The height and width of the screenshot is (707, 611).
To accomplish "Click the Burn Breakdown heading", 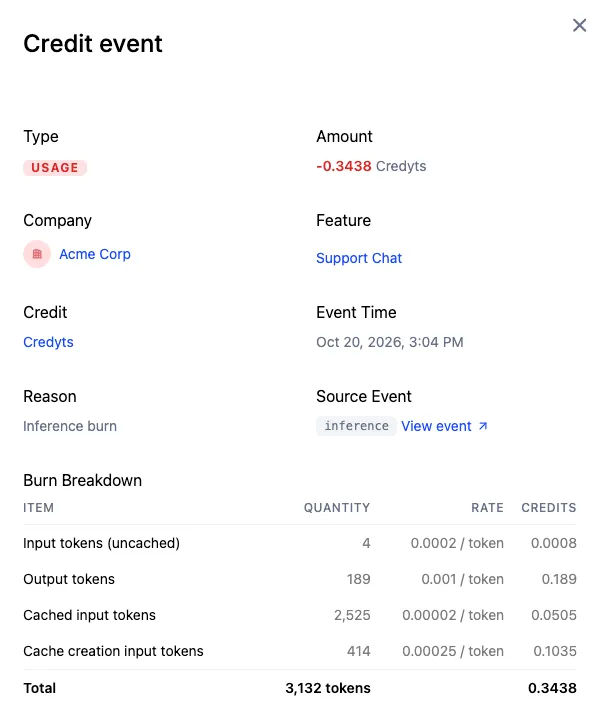I will [83, 481].
